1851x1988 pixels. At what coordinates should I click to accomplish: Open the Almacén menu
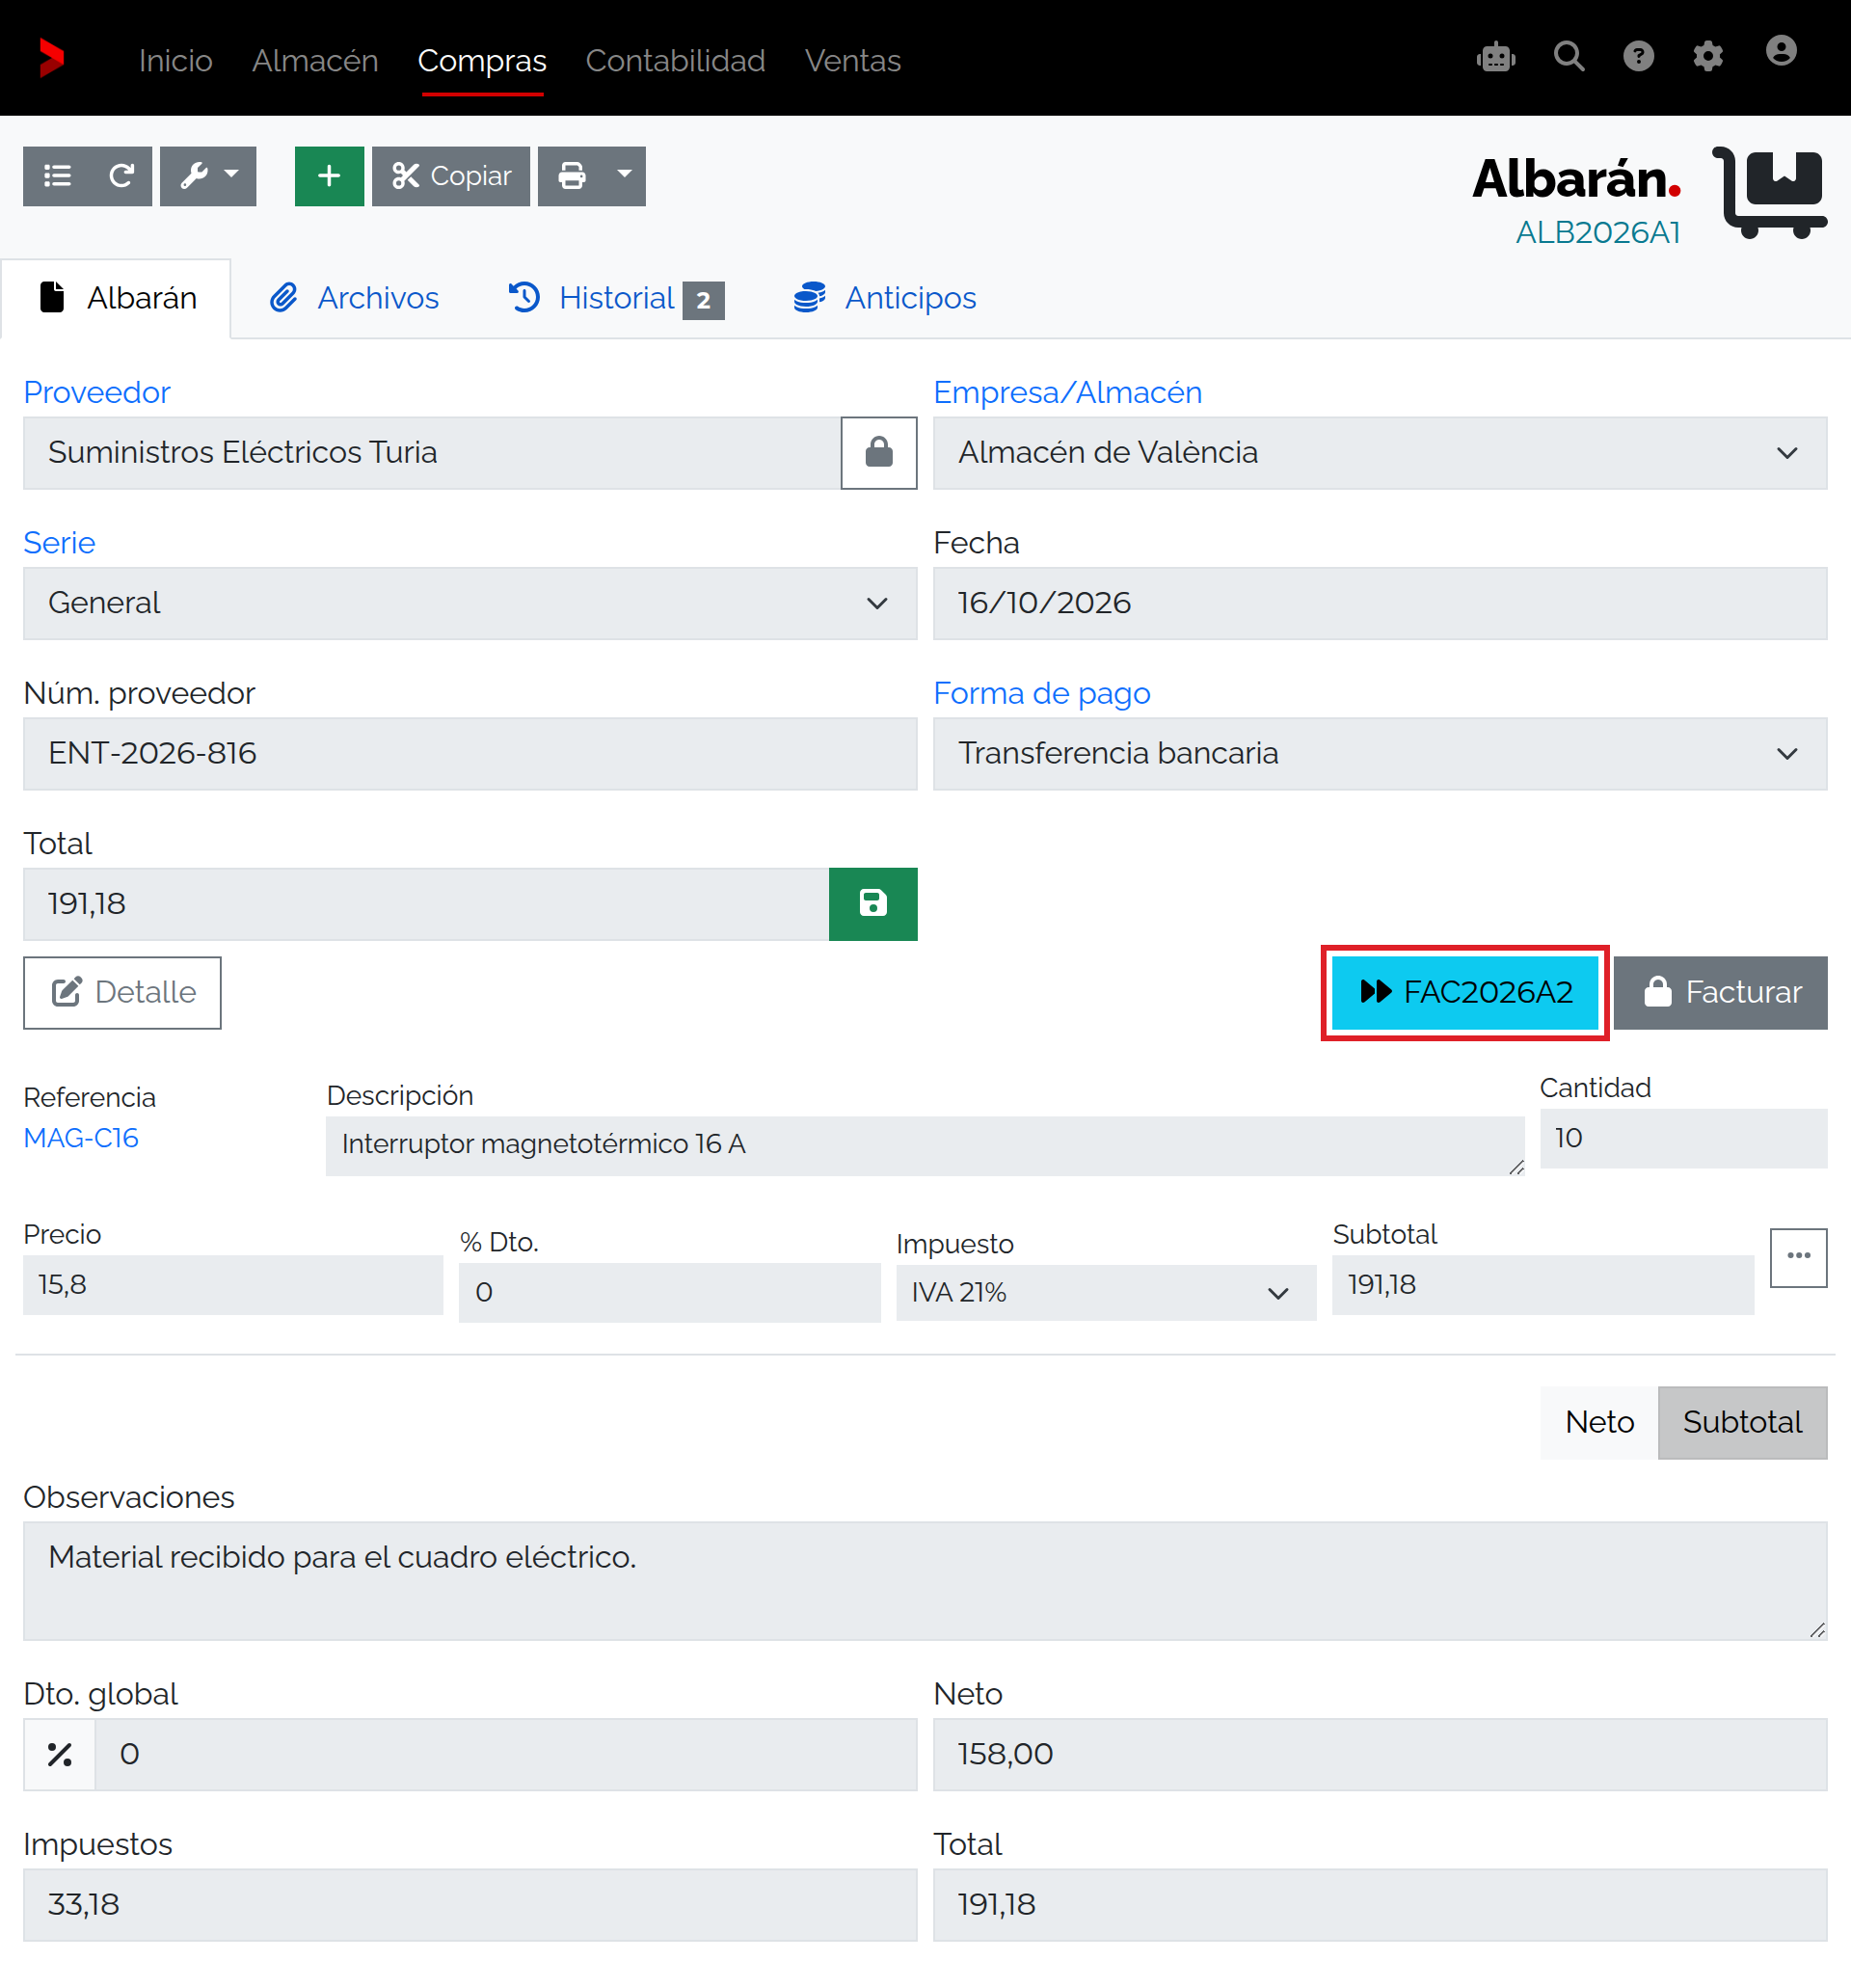315,60
